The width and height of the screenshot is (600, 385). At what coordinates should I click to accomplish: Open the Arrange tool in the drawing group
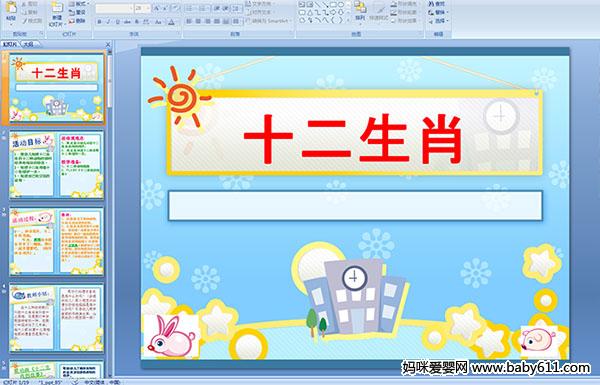point(360,11)
